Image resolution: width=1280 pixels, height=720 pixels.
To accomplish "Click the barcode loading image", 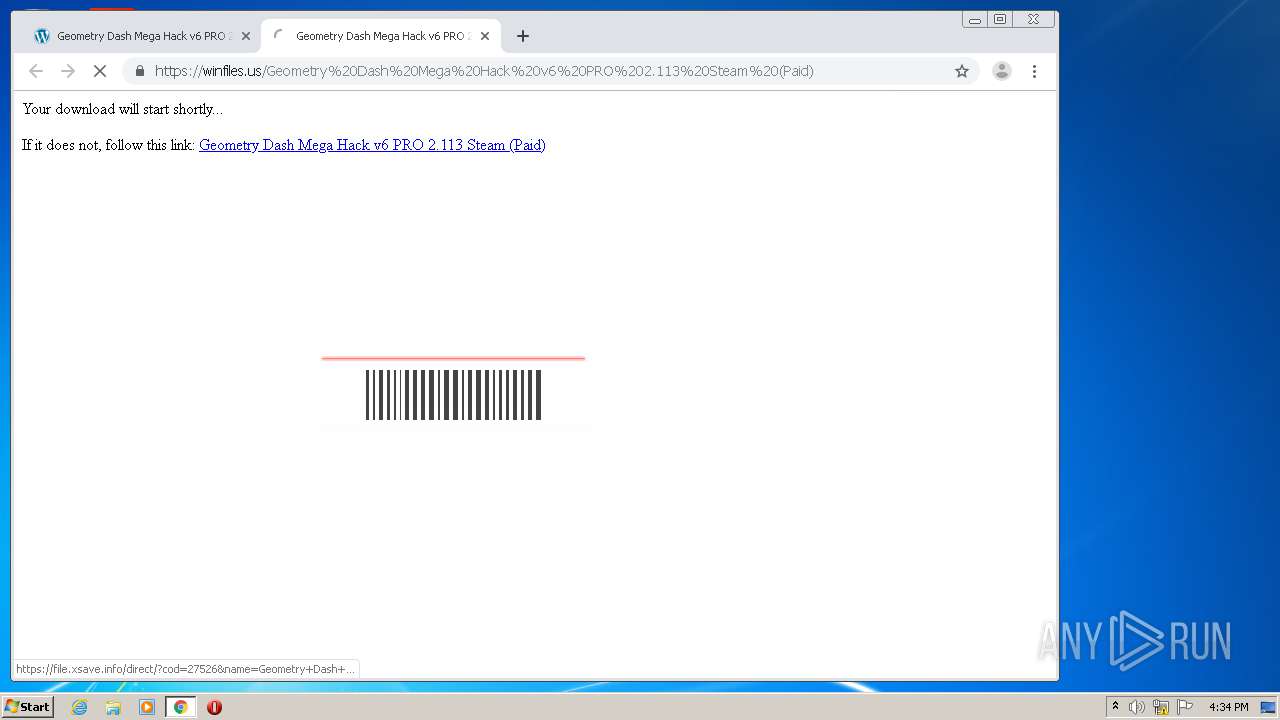I will point(453,394).
